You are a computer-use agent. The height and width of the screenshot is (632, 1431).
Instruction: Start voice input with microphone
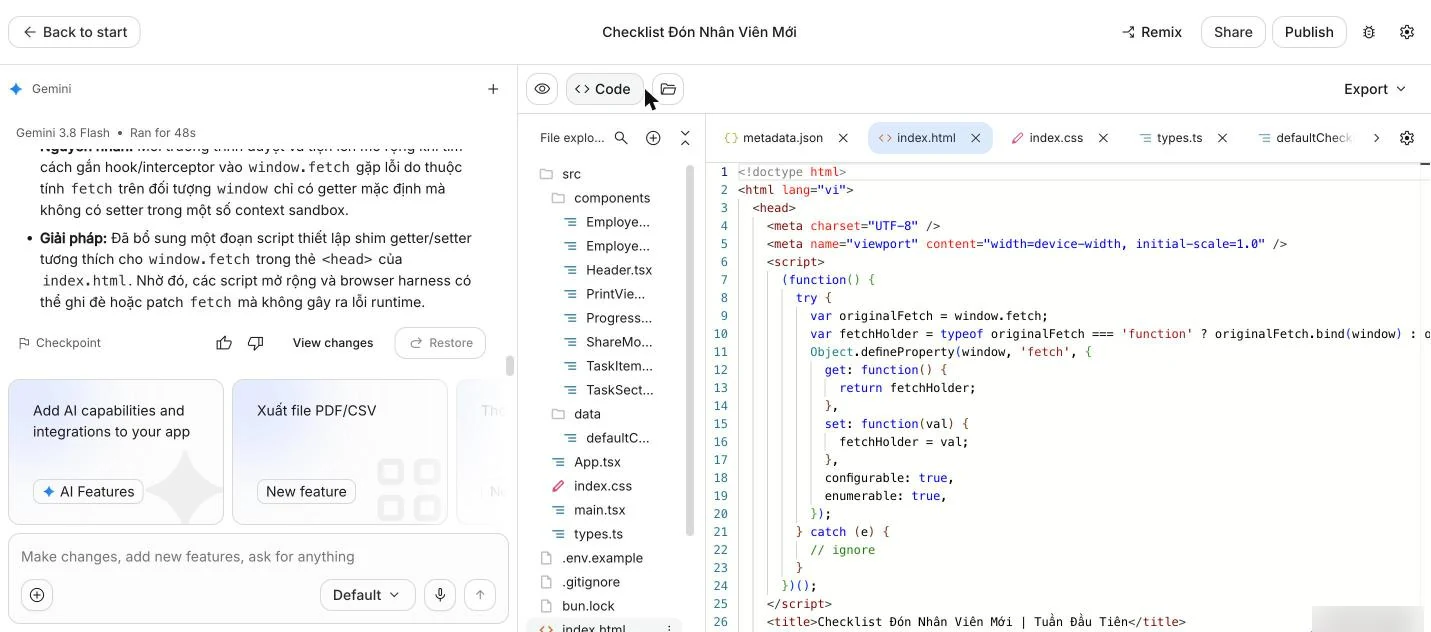[x=440, y=595]
